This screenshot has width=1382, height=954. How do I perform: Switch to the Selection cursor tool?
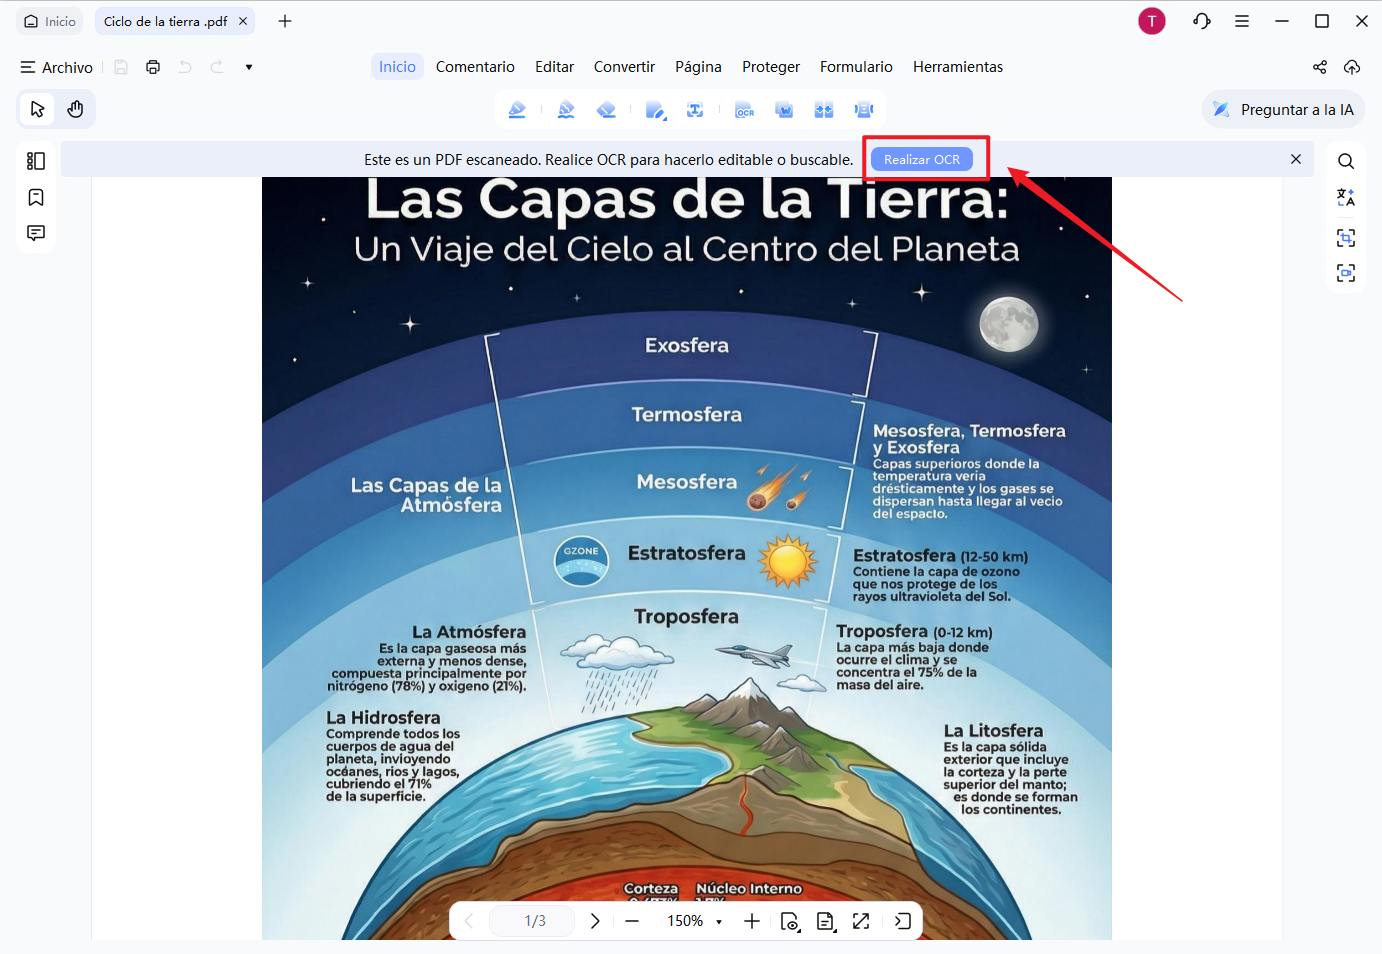(x=37, y=108)
